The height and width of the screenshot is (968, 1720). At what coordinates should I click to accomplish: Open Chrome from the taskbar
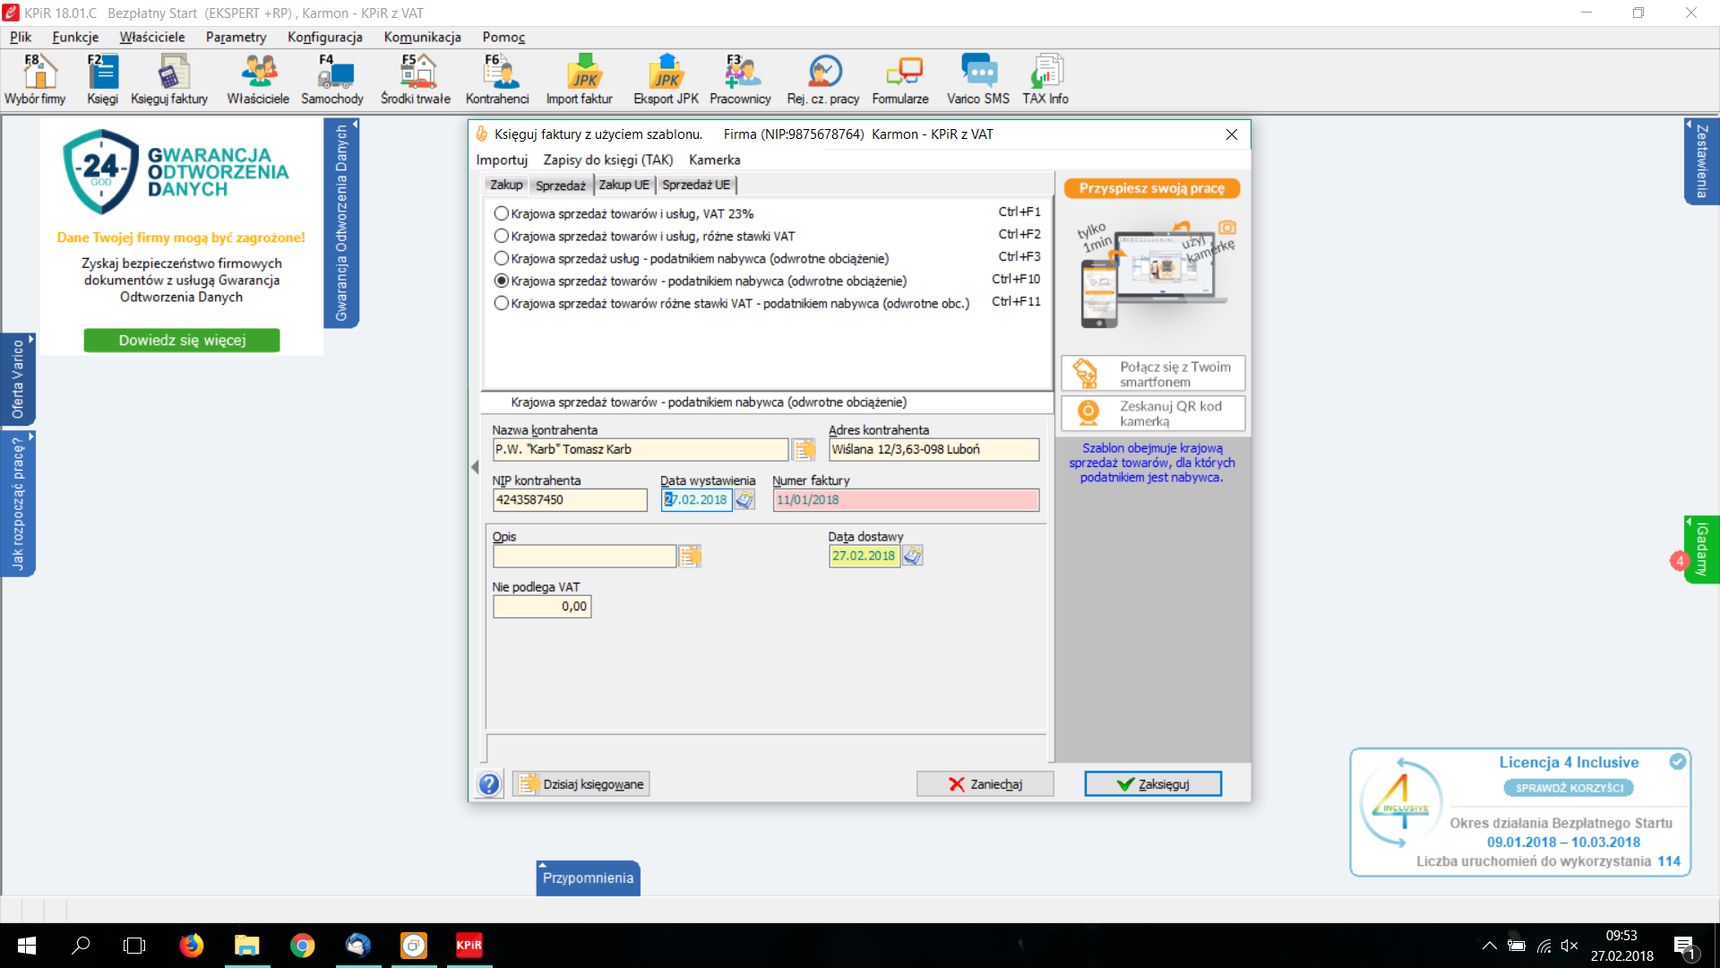click(302, 945)
